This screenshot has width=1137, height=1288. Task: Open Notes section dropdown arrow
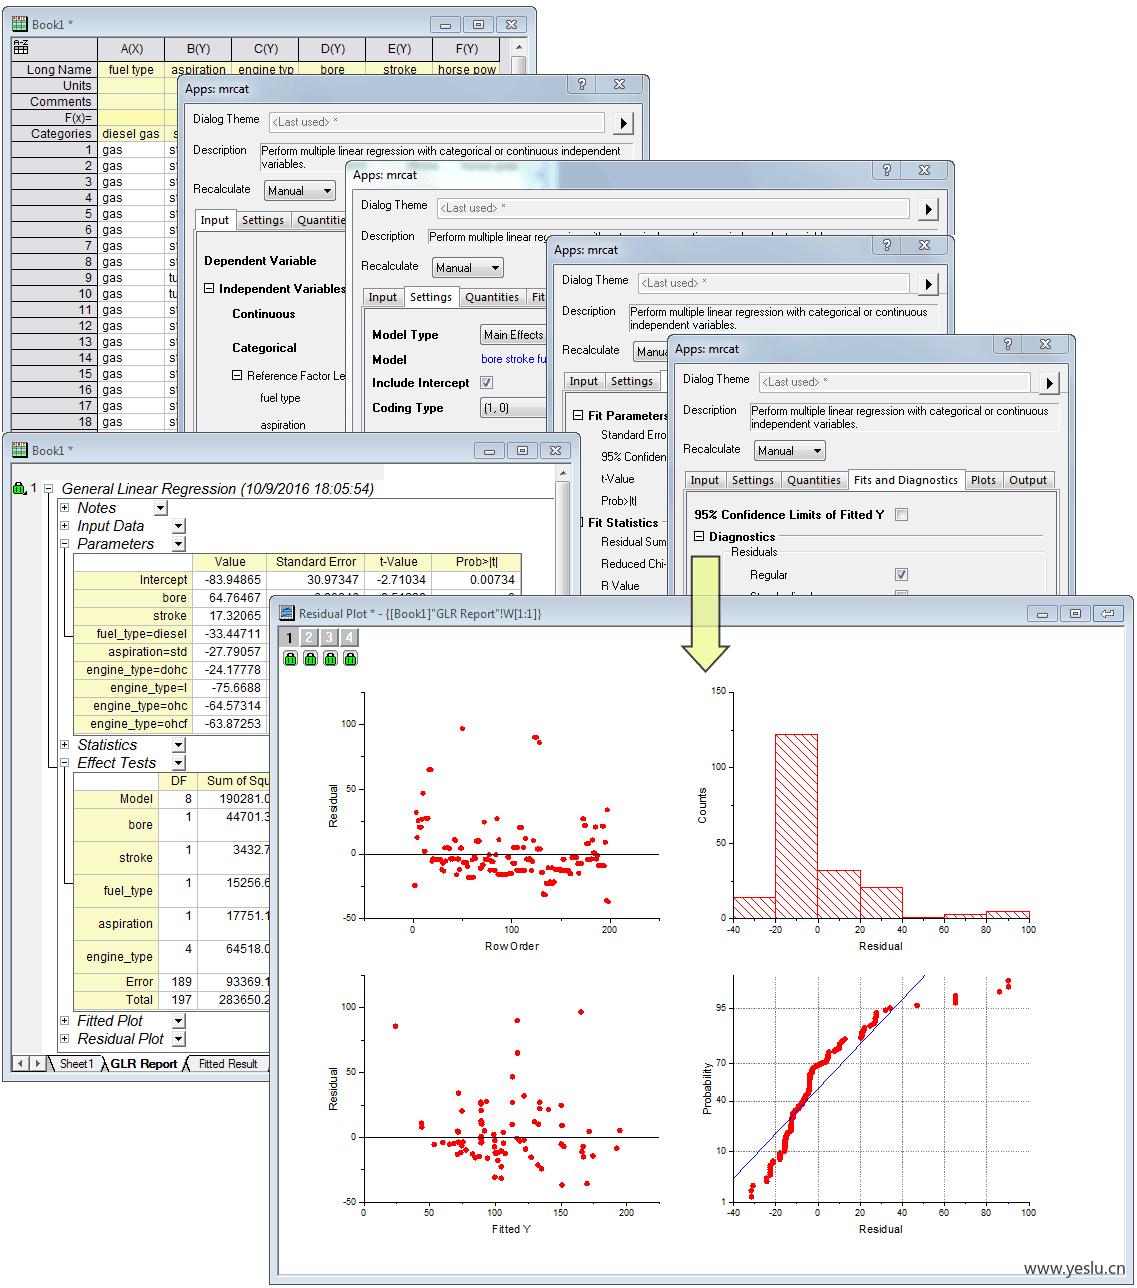(161, 508)
